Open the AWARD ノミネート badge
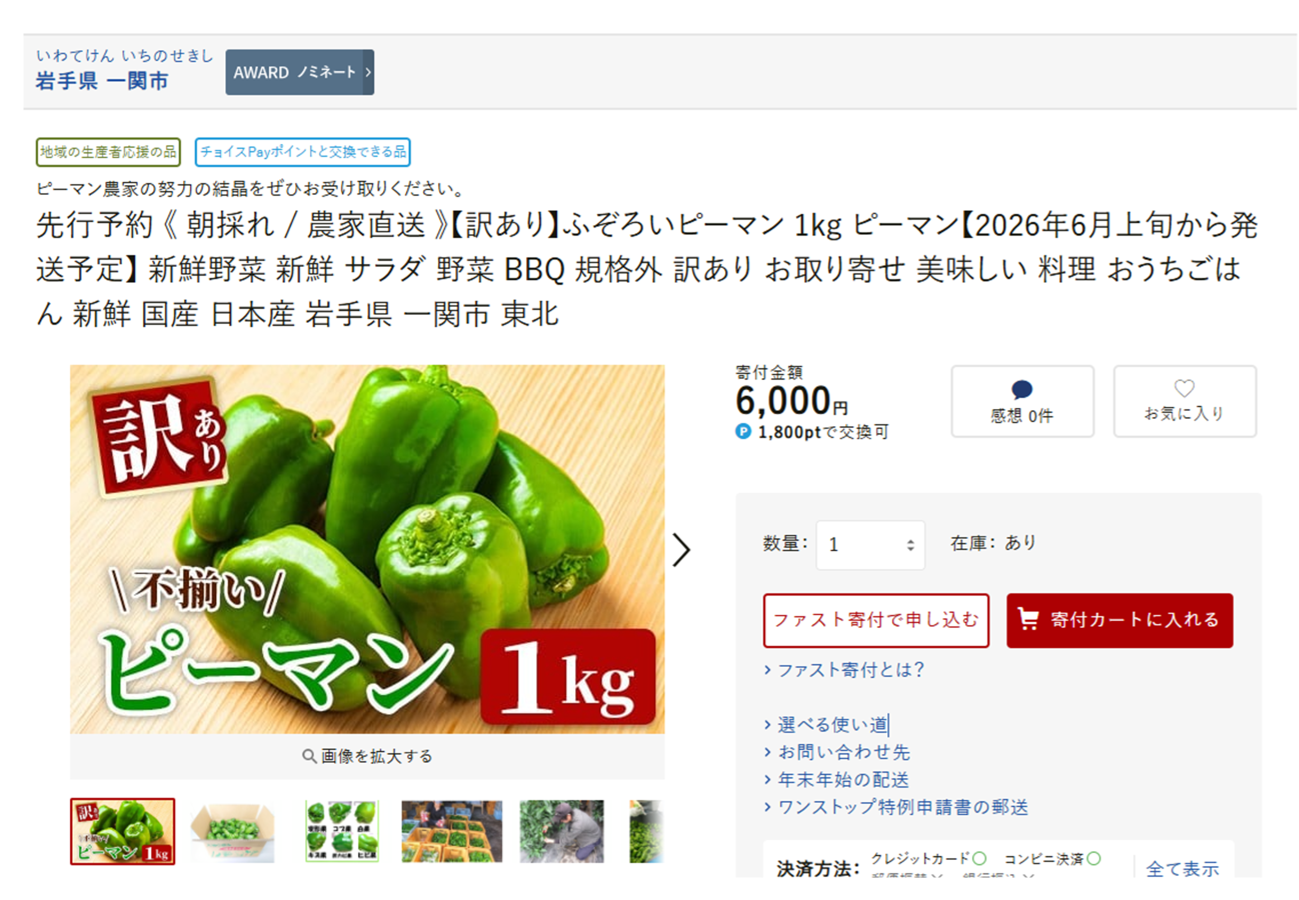The width and height of the screenshot is (1299, 900). click(x=300, y=72)
